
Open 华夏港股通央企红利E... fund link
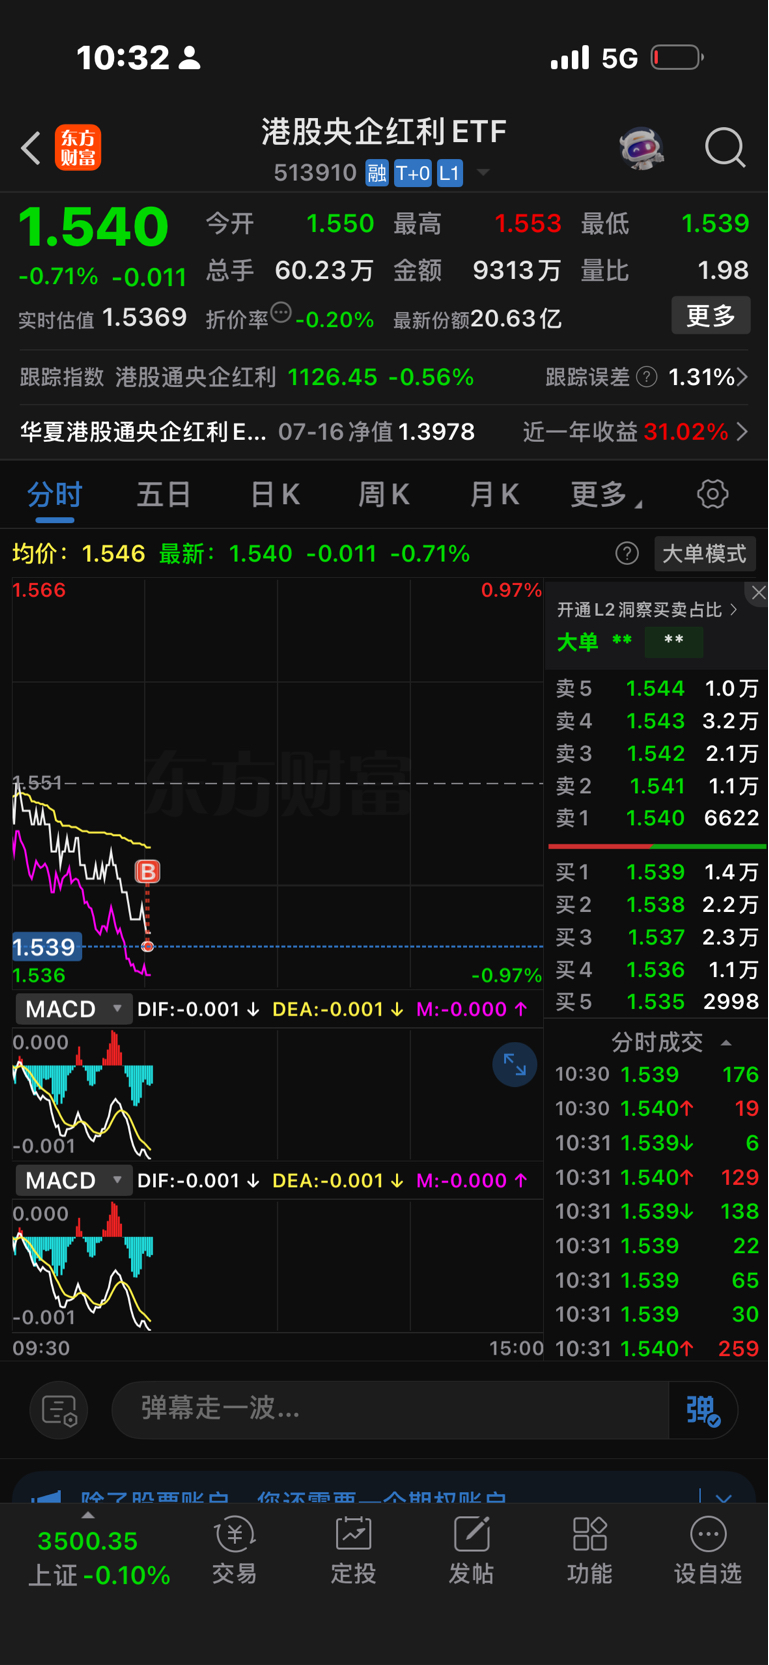click(x=143, y=432)
